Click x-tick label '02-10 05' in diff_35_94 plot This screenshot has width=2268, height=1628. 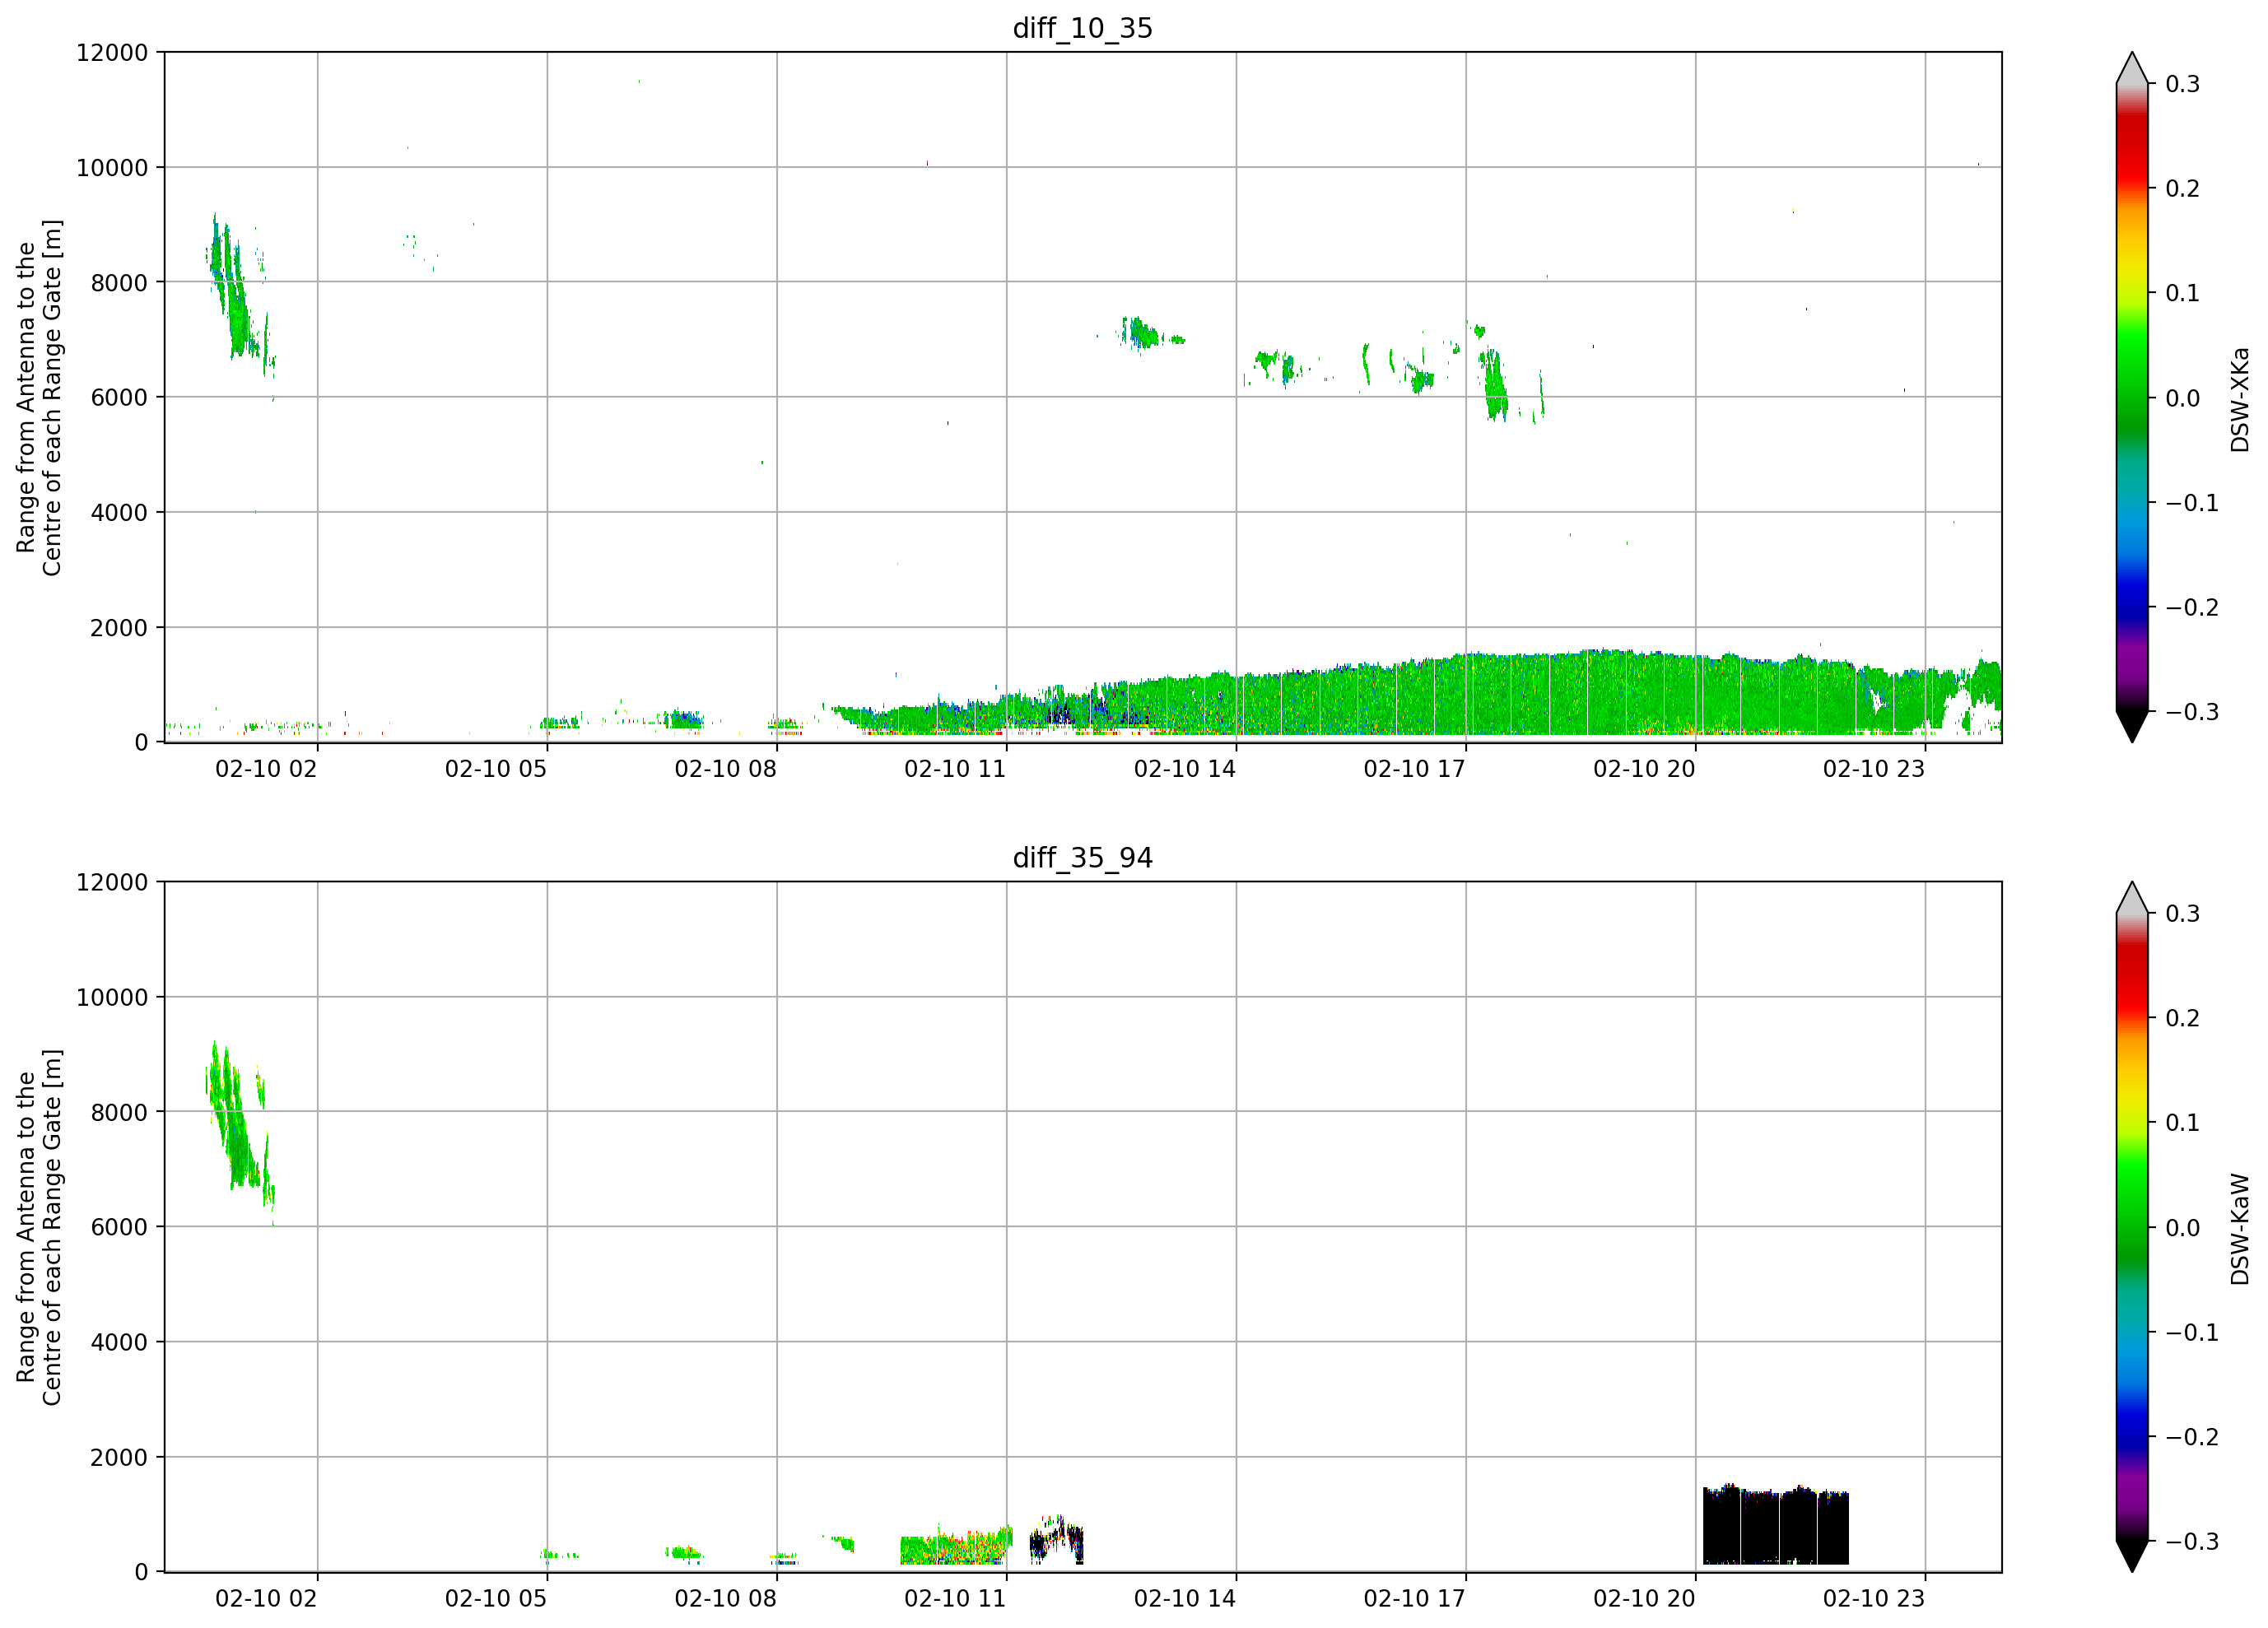(x=496, y=1599)
